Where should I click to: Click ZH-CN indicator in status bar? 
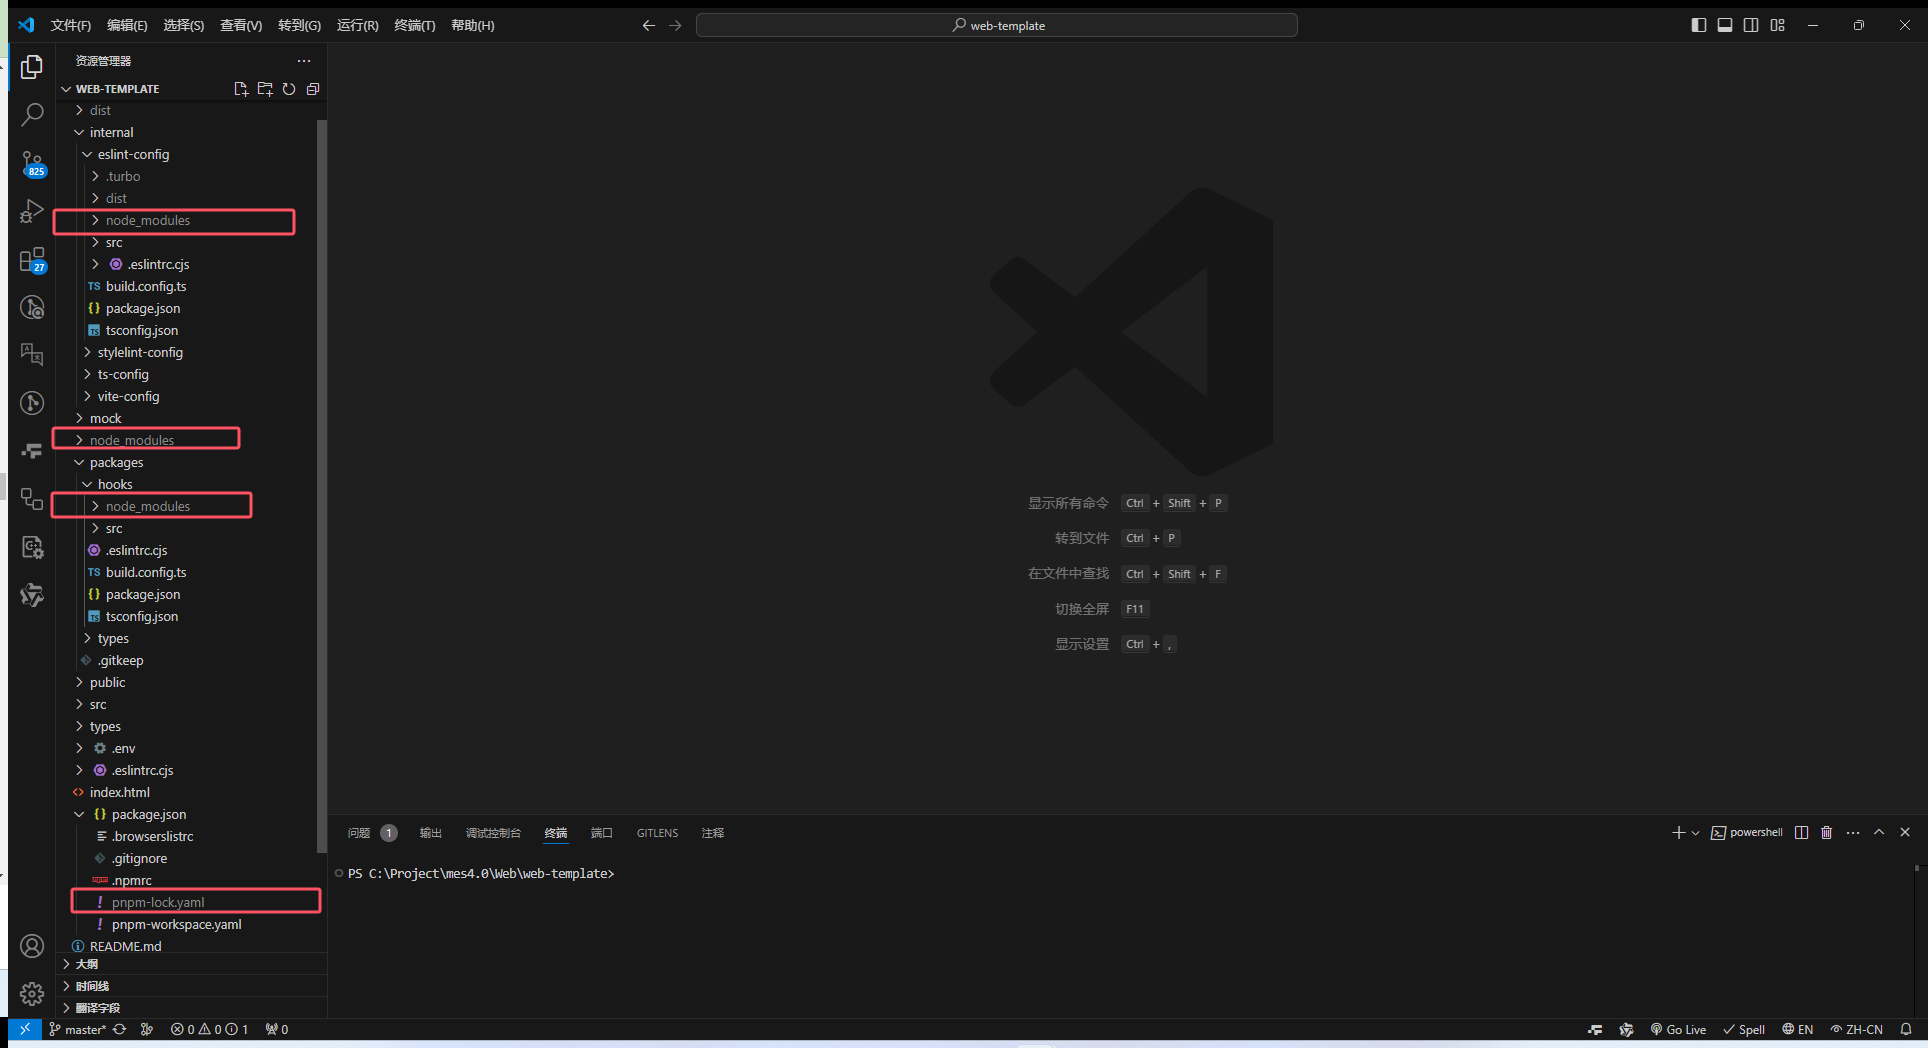point(1857,1029)
